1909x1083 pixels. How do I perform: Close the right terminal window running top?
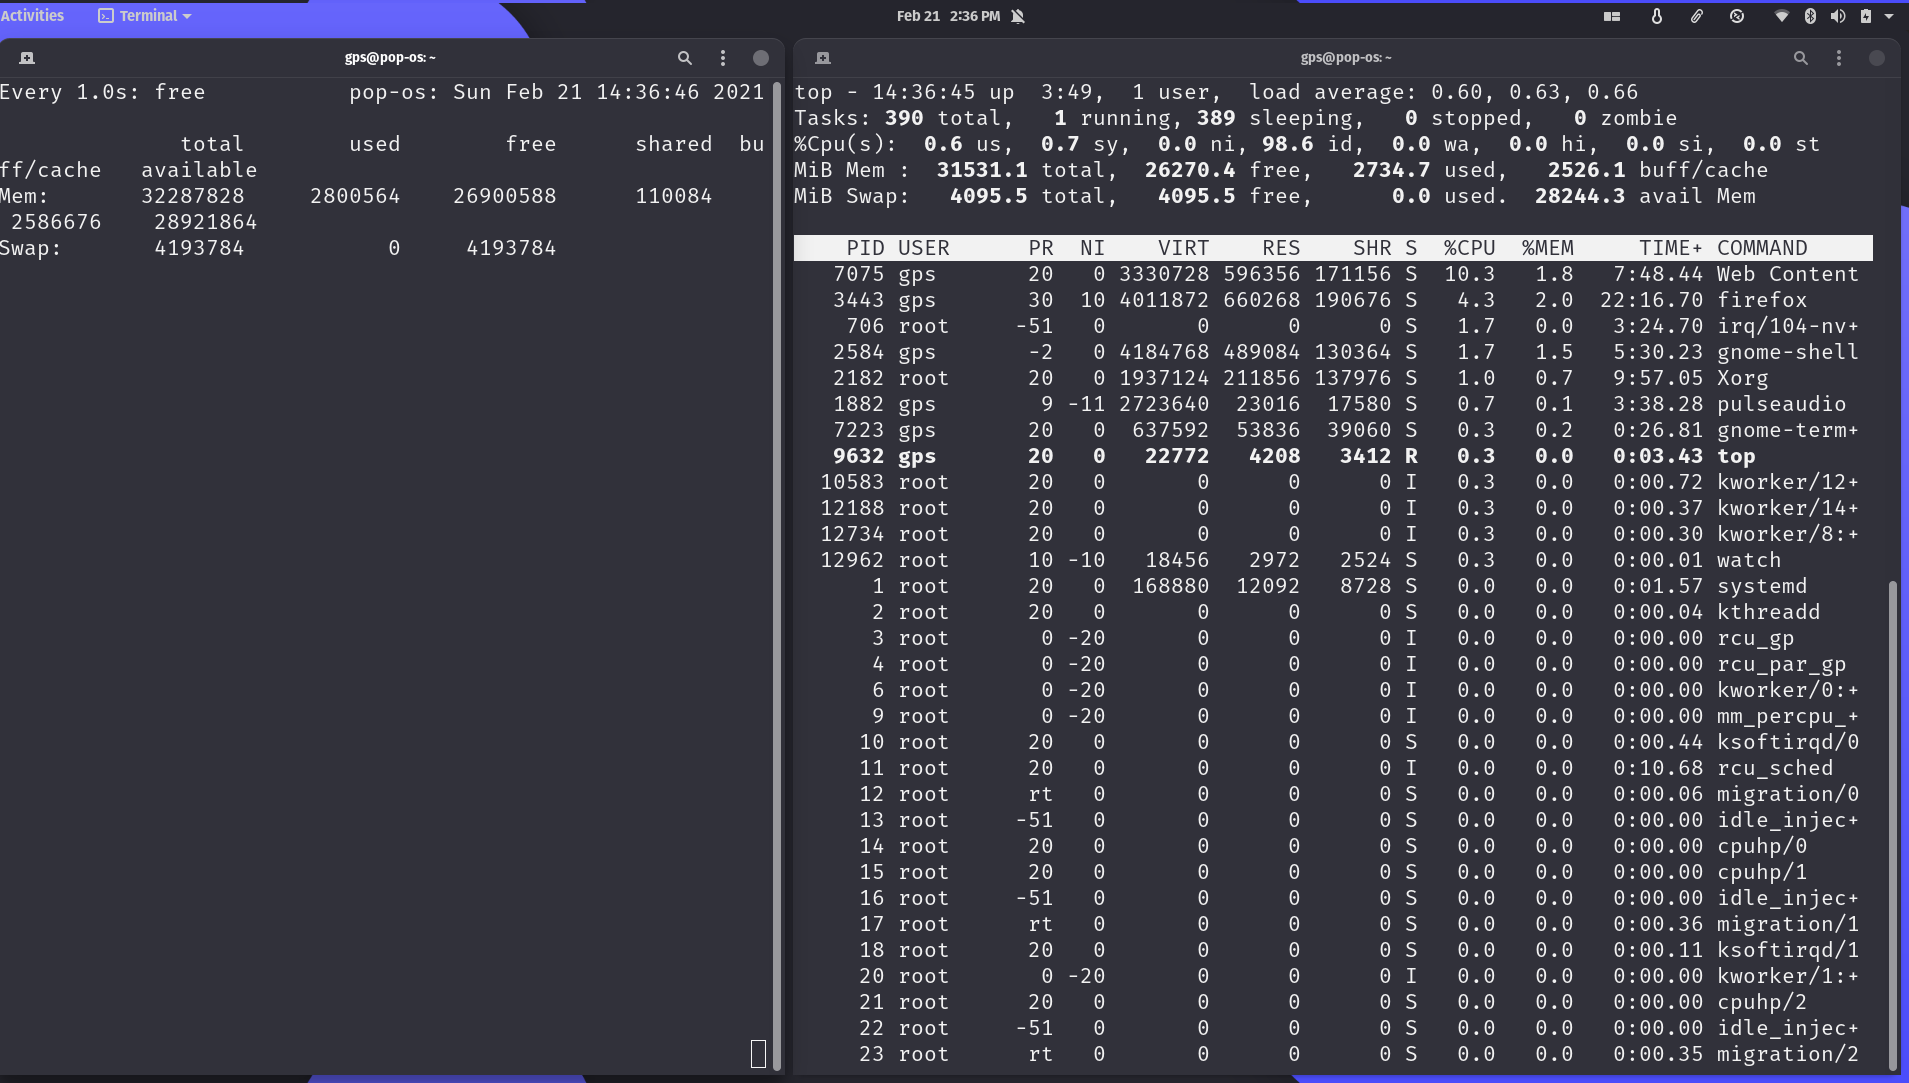pyautogui.click(x=1877, y=58)
